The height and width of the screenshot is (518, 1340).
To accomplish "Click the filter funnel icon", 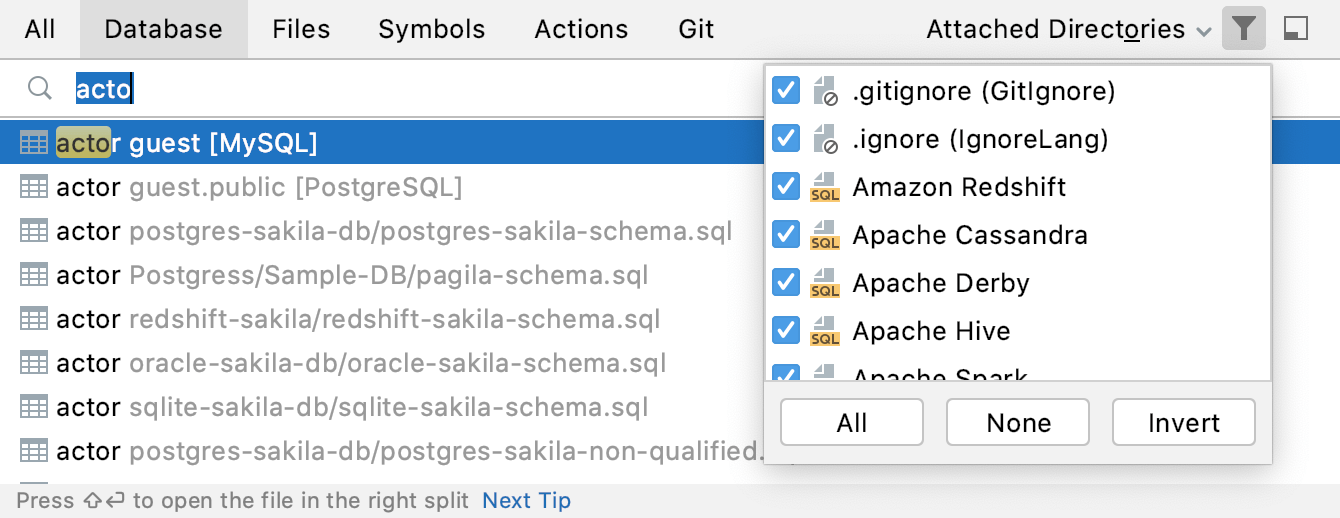I will pos(1243,29).
